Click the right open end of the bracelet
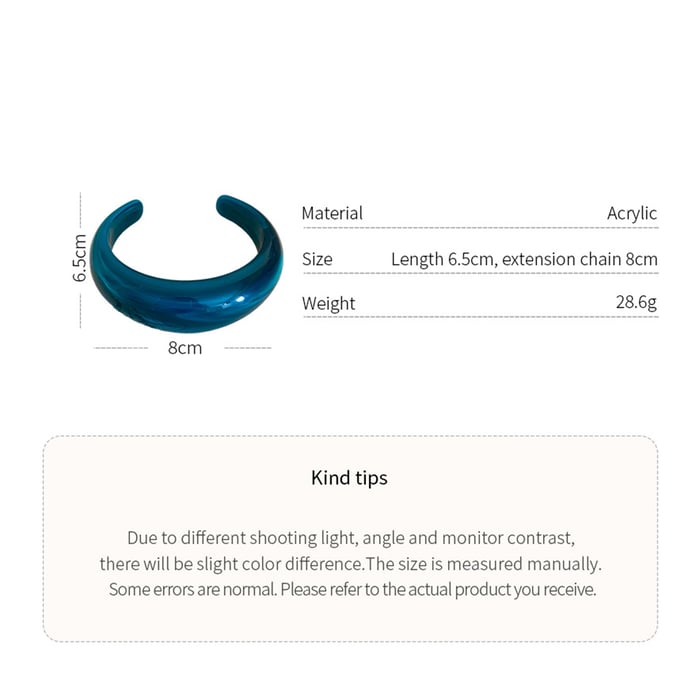 click(x=229, y=204)
